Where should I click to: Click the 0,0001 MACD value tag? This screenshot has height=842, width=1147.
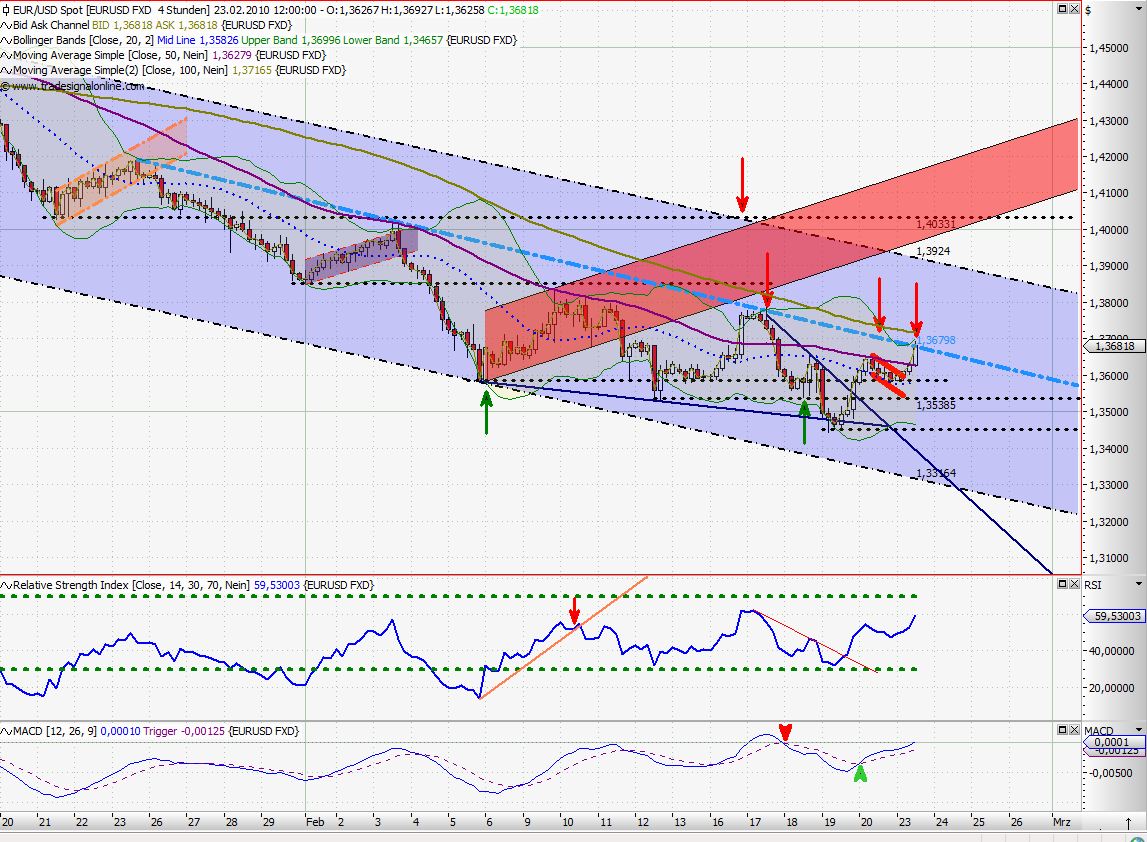click(x=1115, y=742)
